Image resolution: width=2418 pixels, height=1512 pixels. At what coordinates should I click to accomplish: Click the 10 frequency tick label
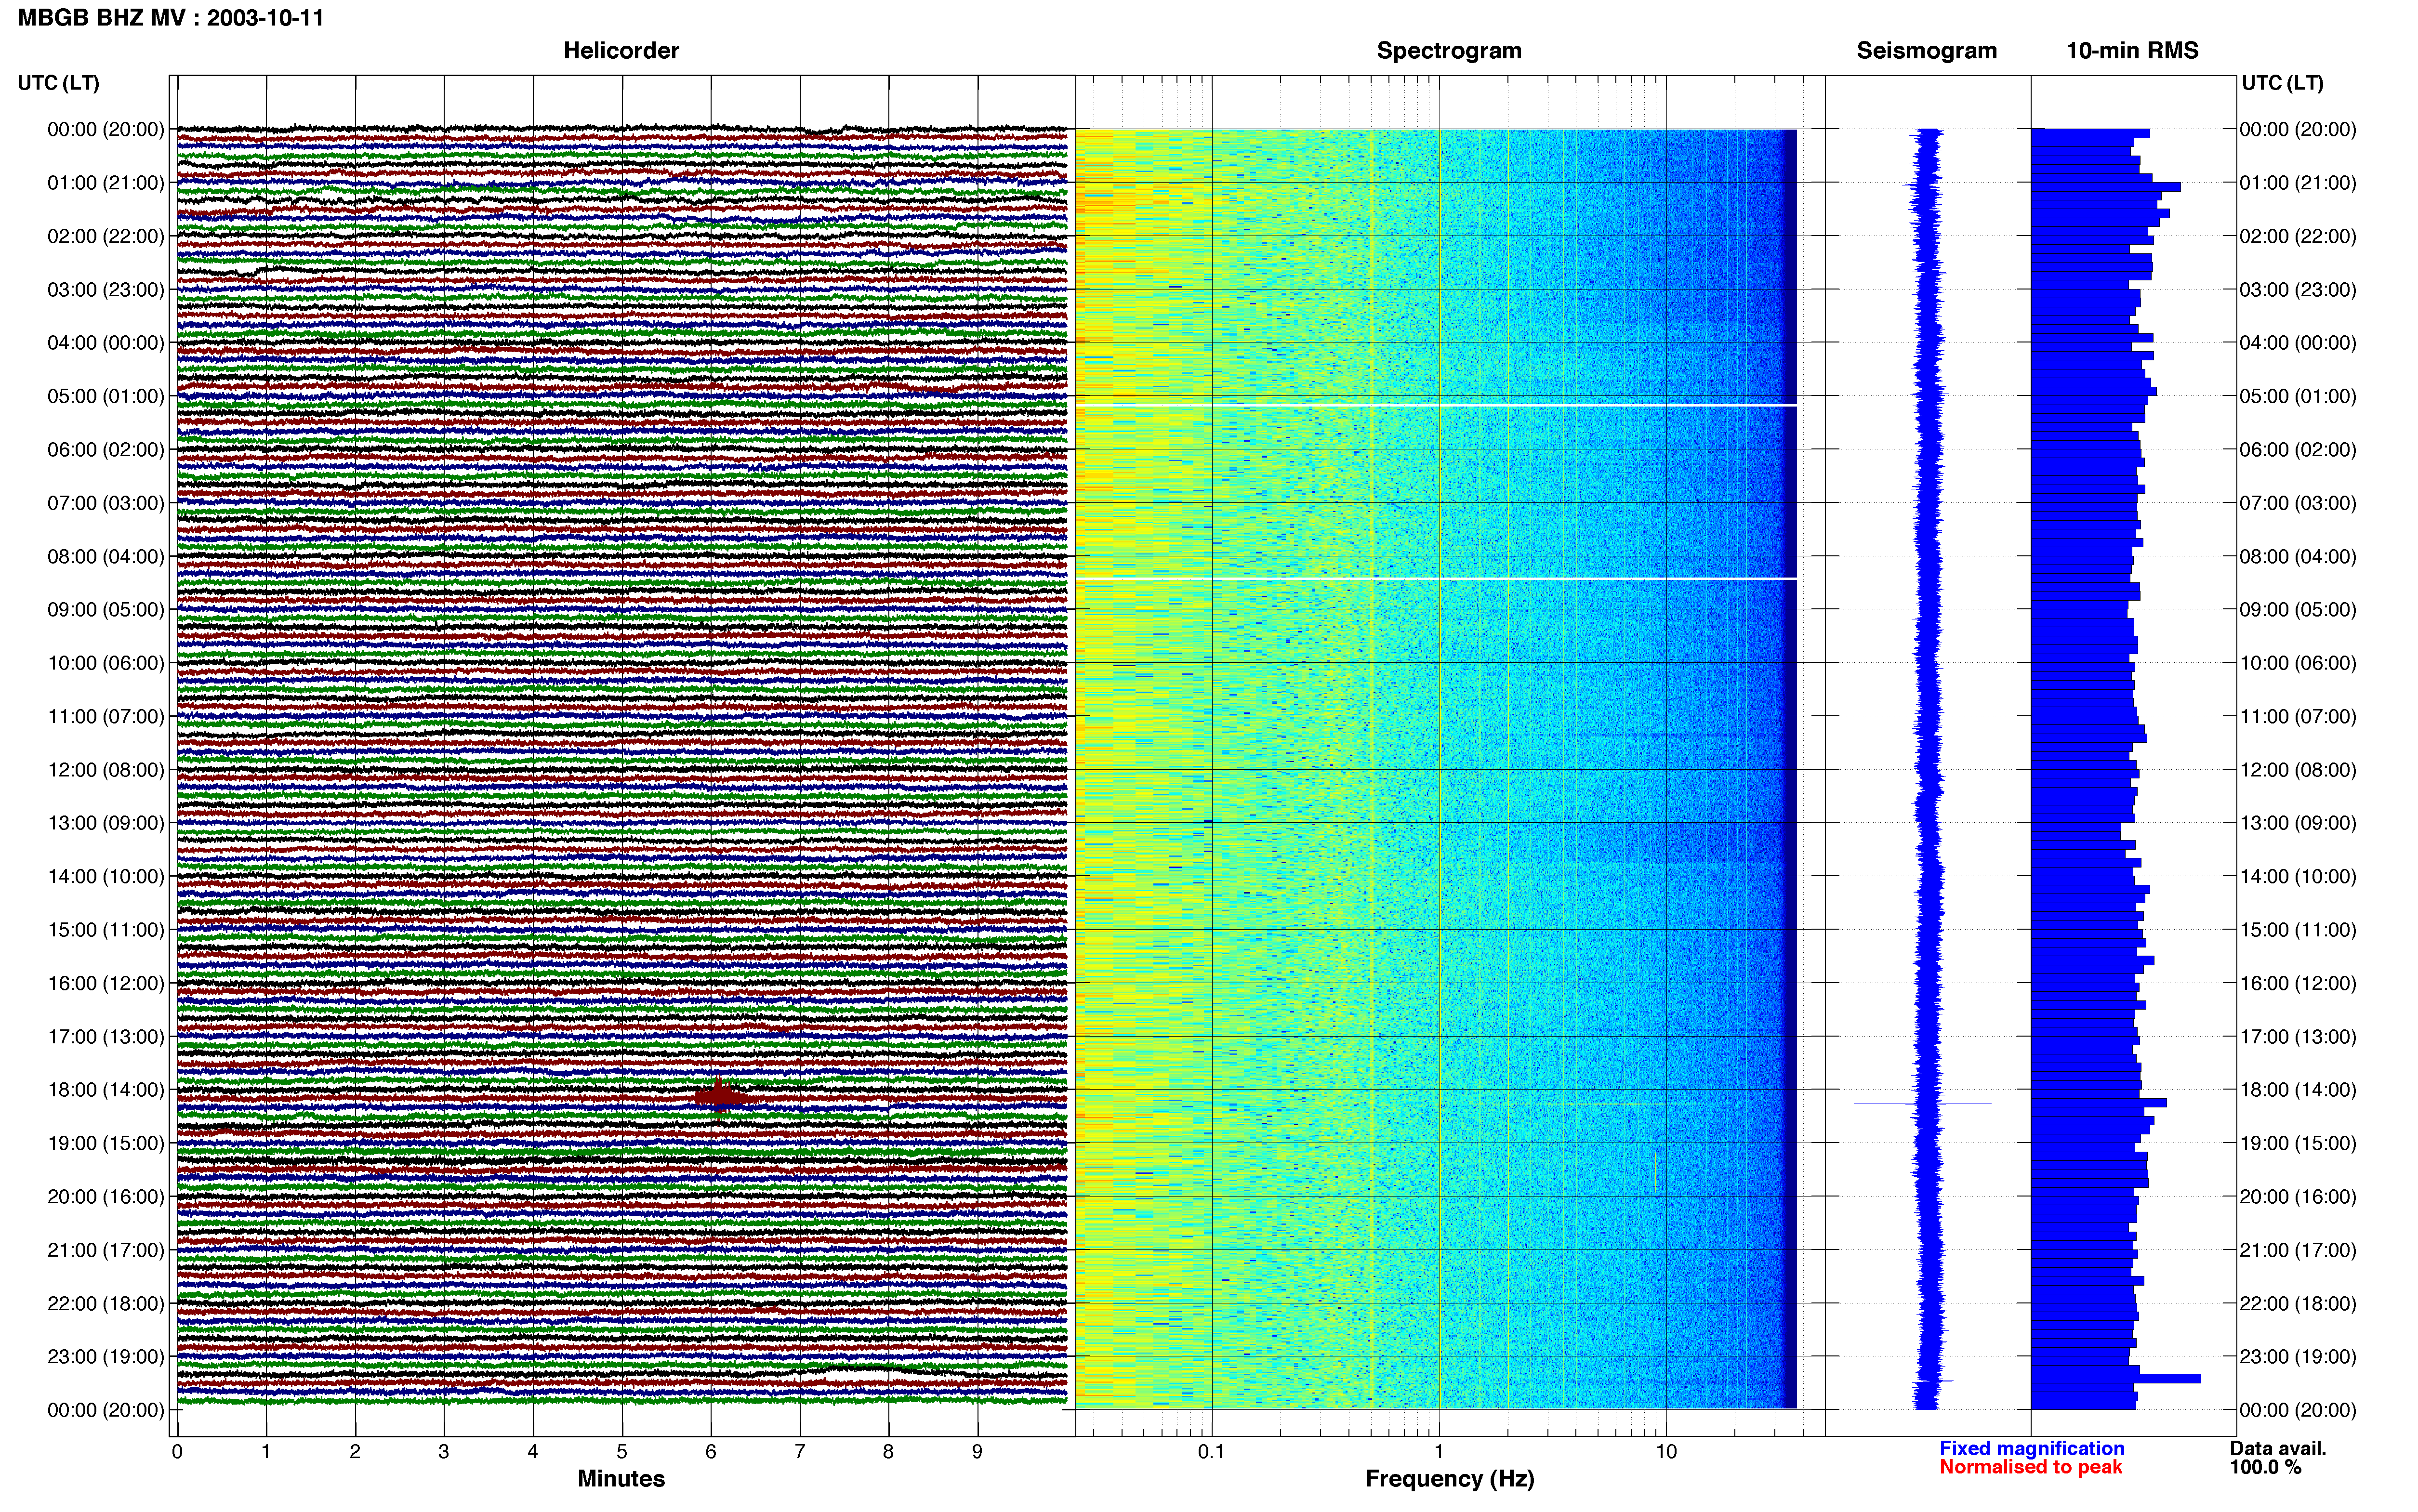[1666, 1452]
